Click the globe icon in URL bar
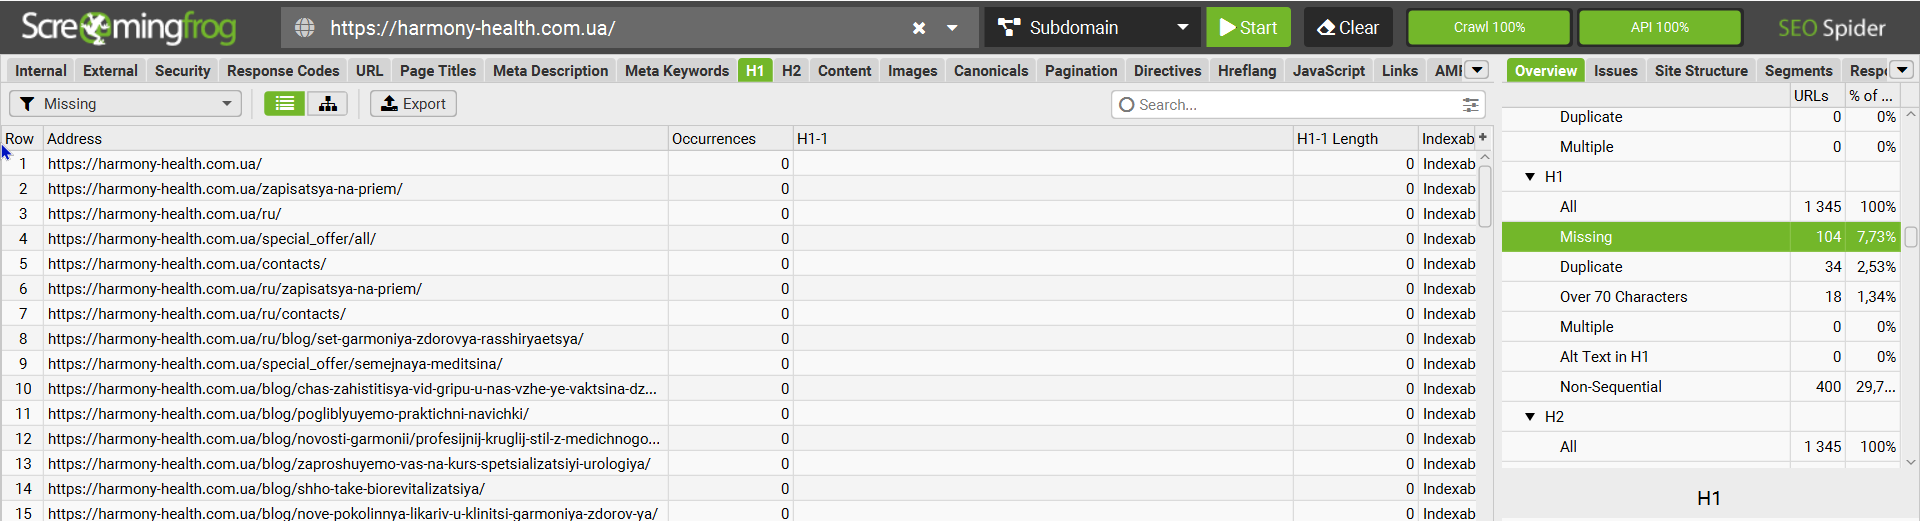Screen dimensions: 1920x521 tap(305, 28)
